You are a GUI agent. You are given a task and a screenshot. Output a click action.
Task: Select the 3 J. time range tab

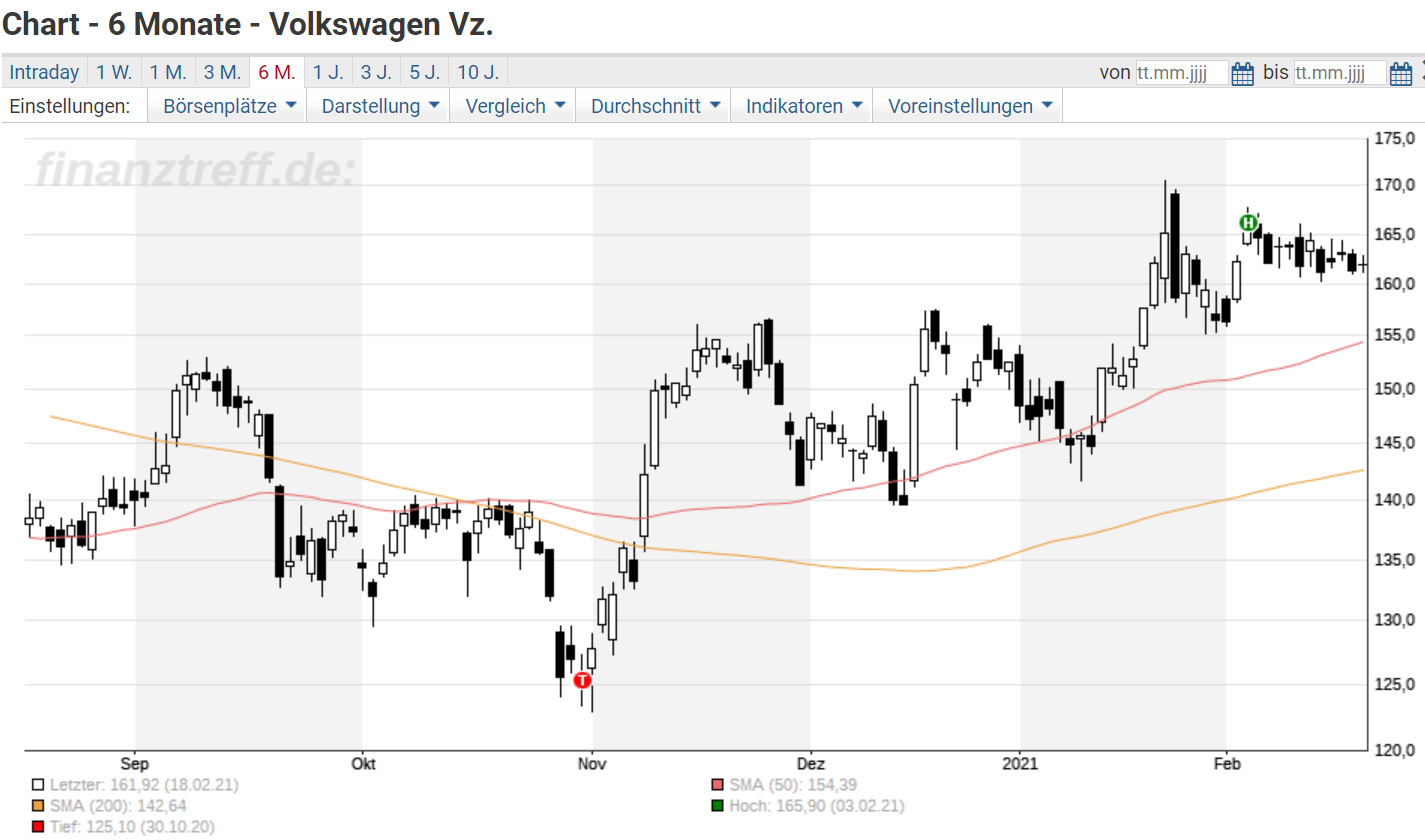pos(376,72)
